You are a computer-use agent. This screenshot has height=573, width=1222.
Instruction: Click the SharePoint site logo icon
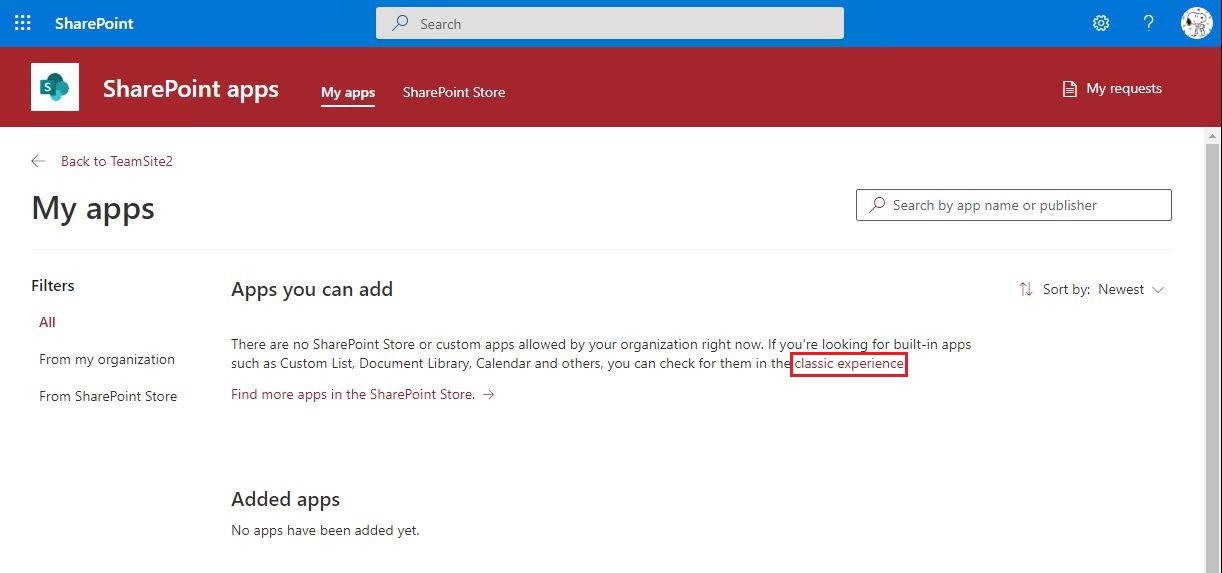click(x=55, y=87)
